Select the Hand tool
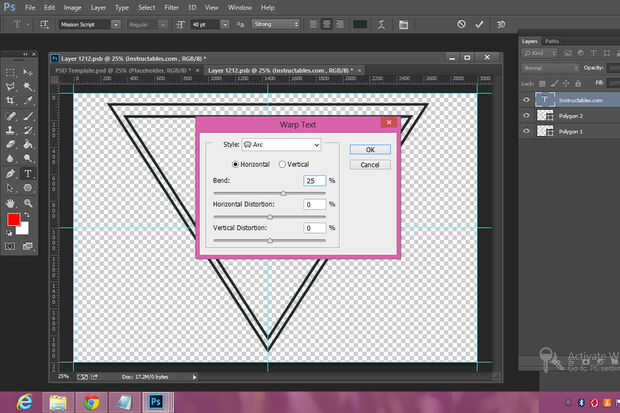620x413 pixels. click(11, 201)
